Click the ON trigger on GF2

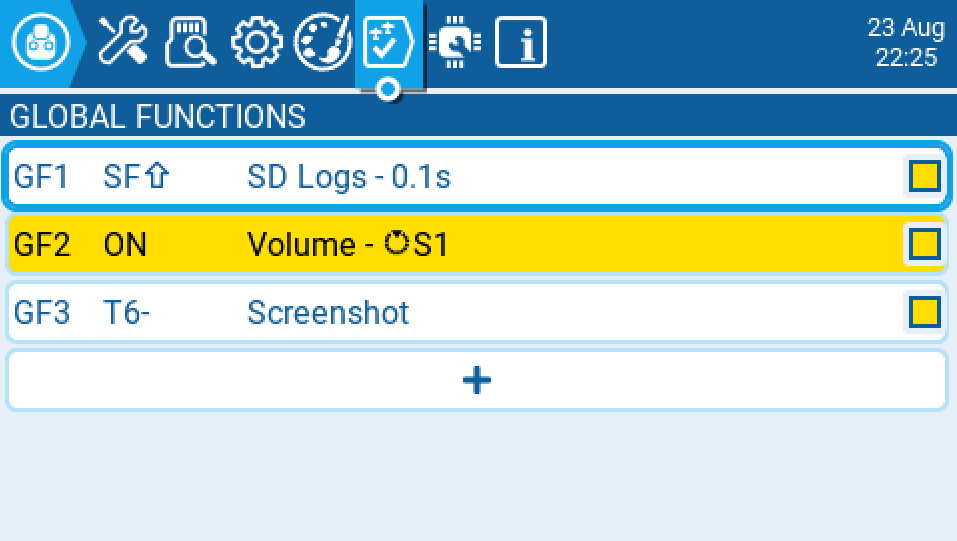[125, 244]
